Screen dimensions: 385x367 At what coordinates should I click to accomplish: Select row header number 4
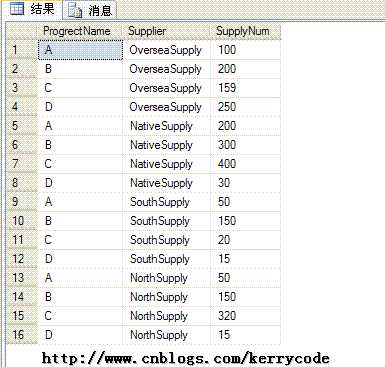pos(22,107)
